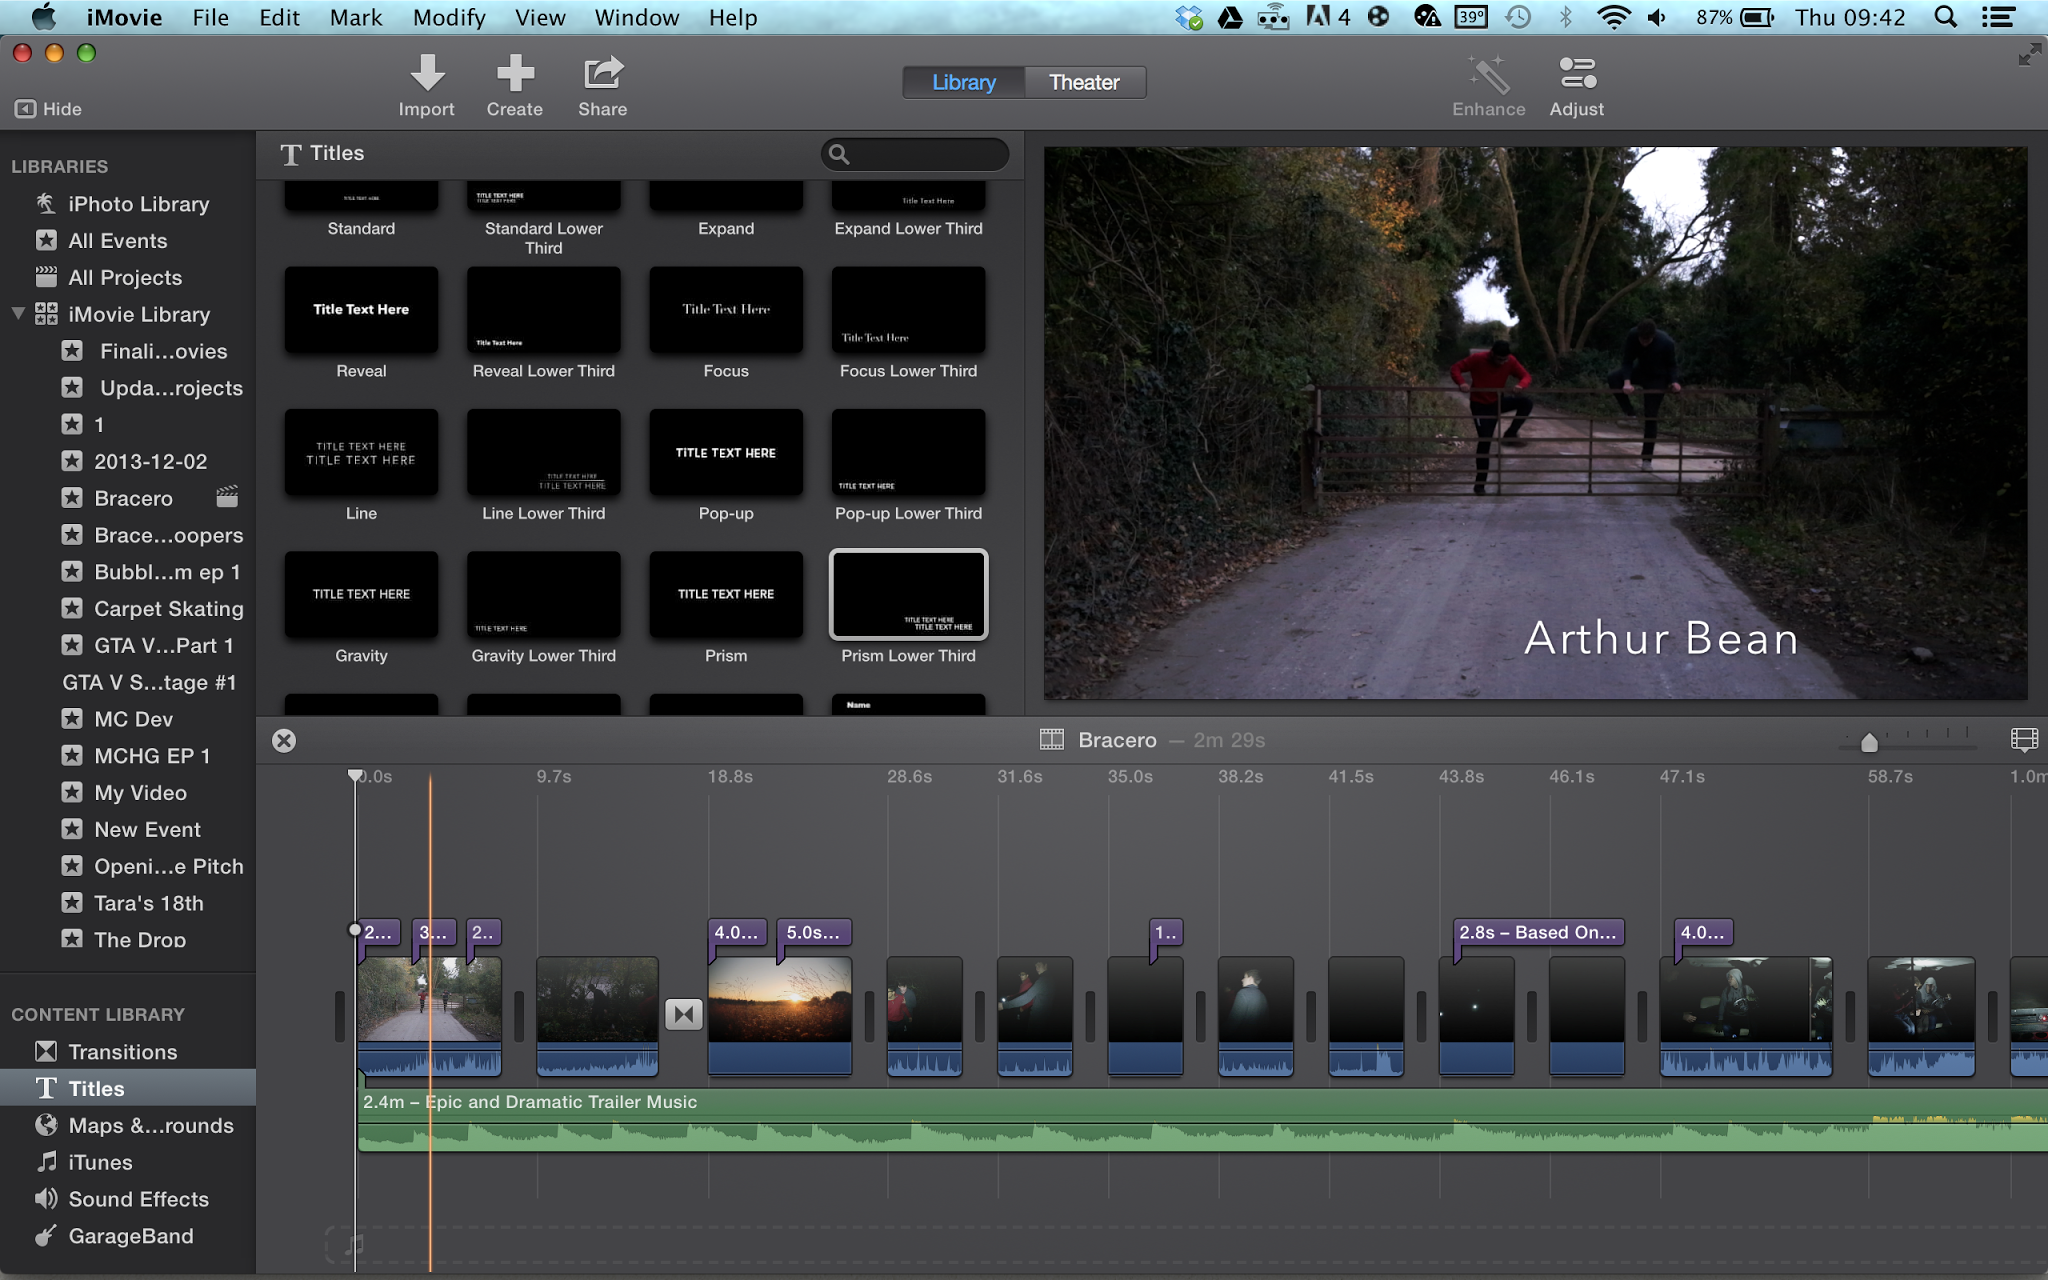The image size is (2048, 1280).
Task: Select the Gravity Lower Third title thumbnail
Action: tap(544, 595)
